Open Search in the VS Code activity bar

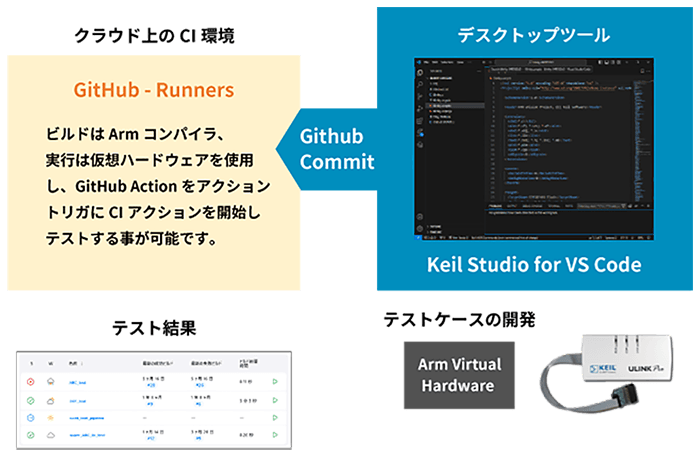(420, 84)
